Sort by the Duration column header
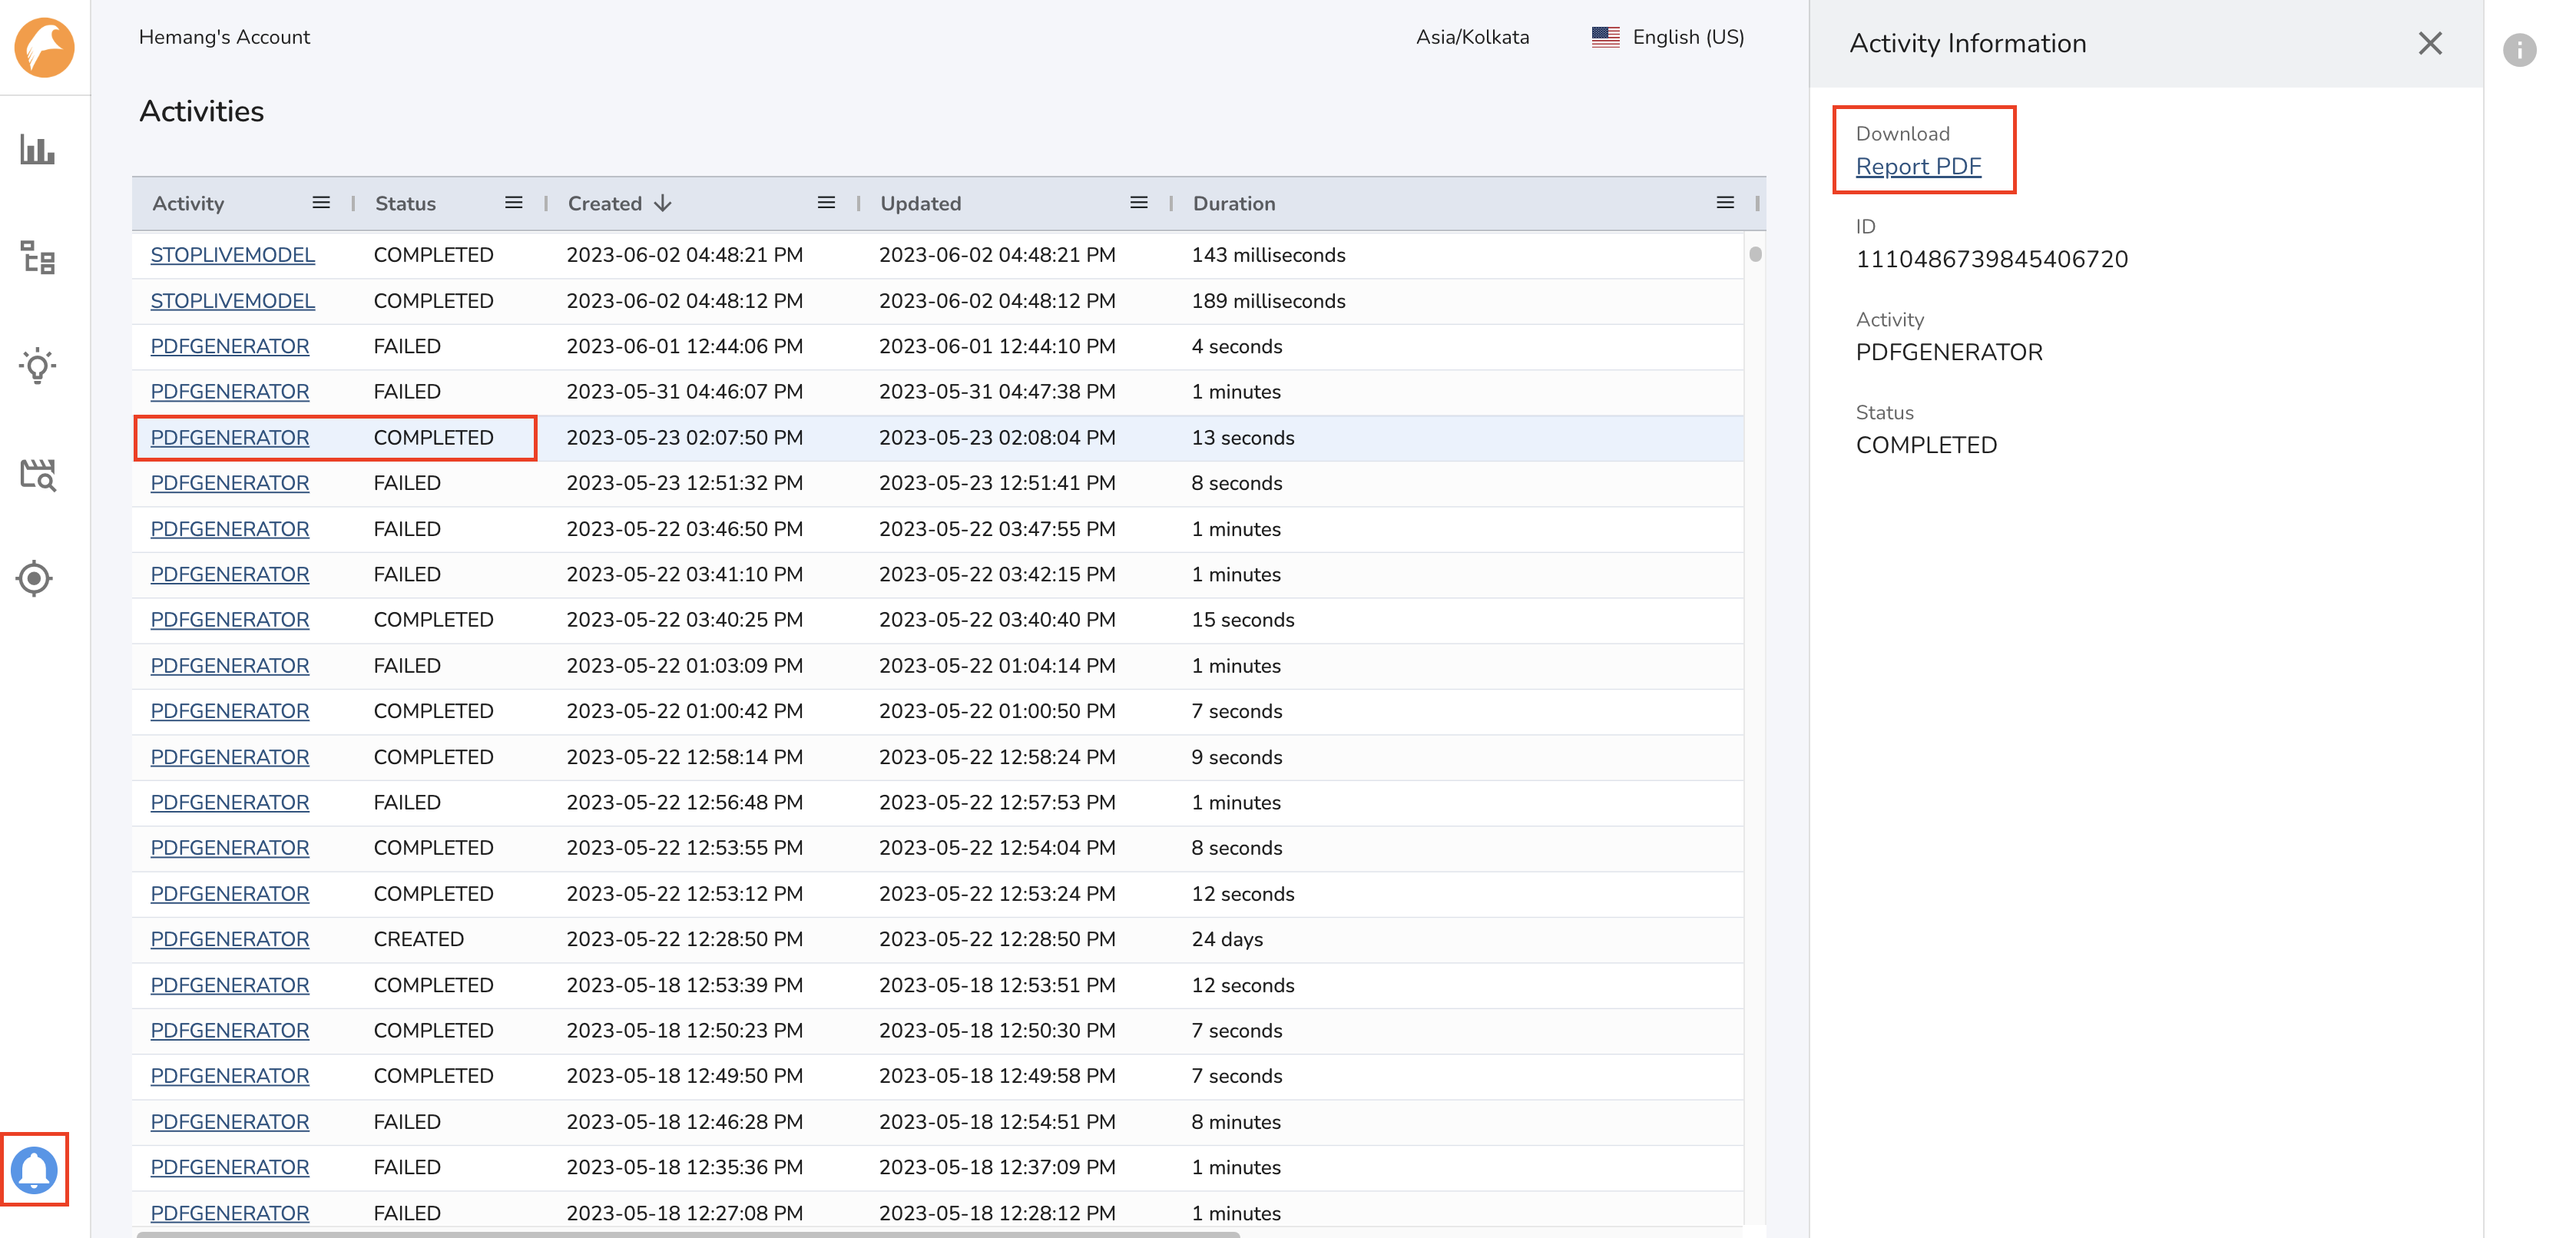Viewport: 2576px width, 1238px height. tap(1233, 203)
